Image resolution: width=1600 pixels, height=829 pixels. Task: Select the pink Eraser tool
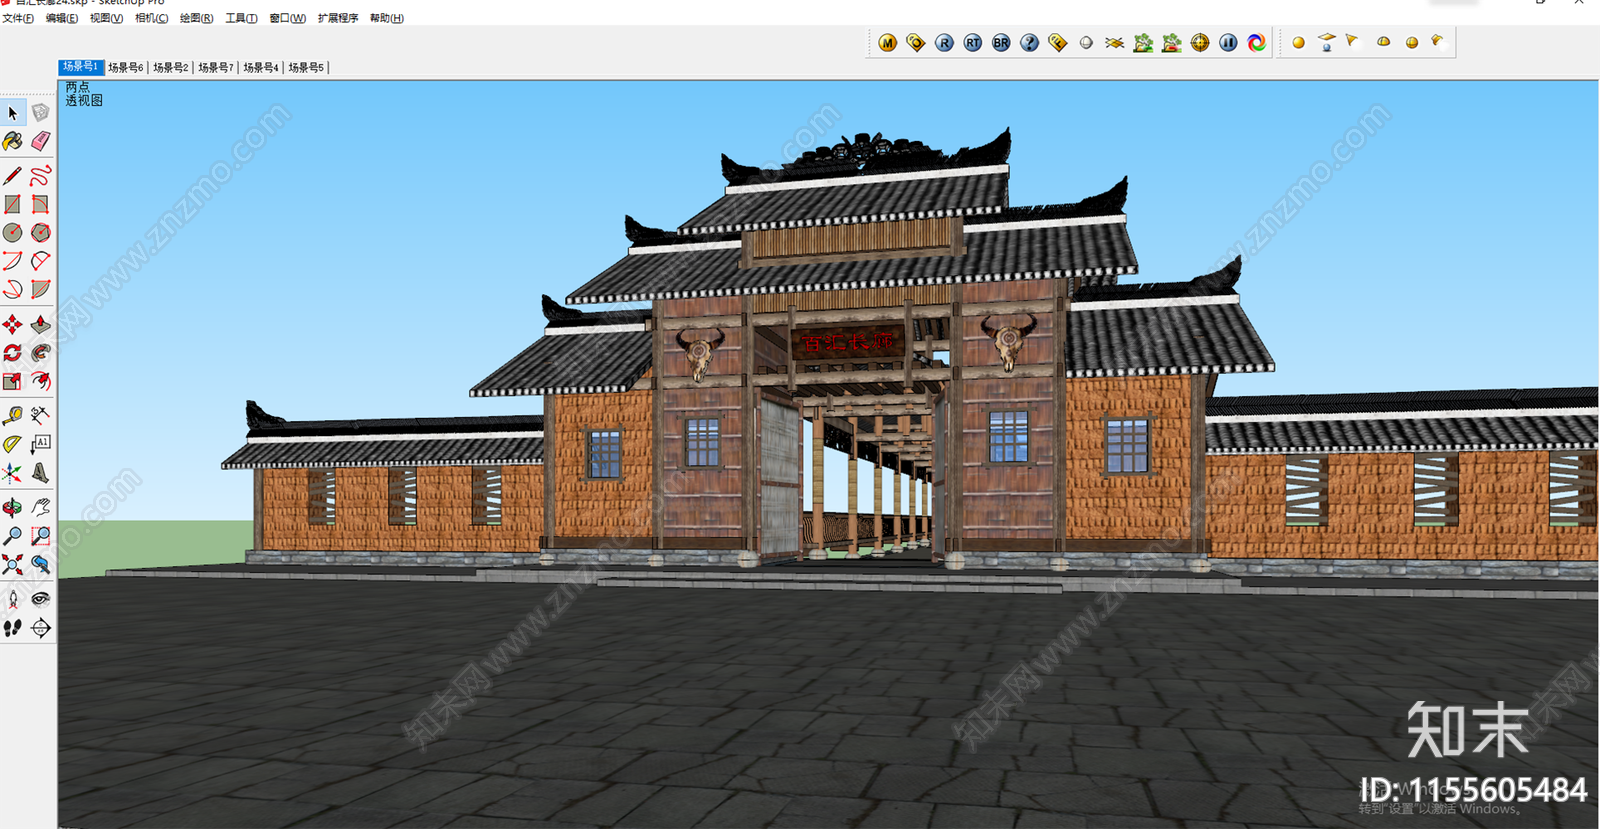pos(40,142)
